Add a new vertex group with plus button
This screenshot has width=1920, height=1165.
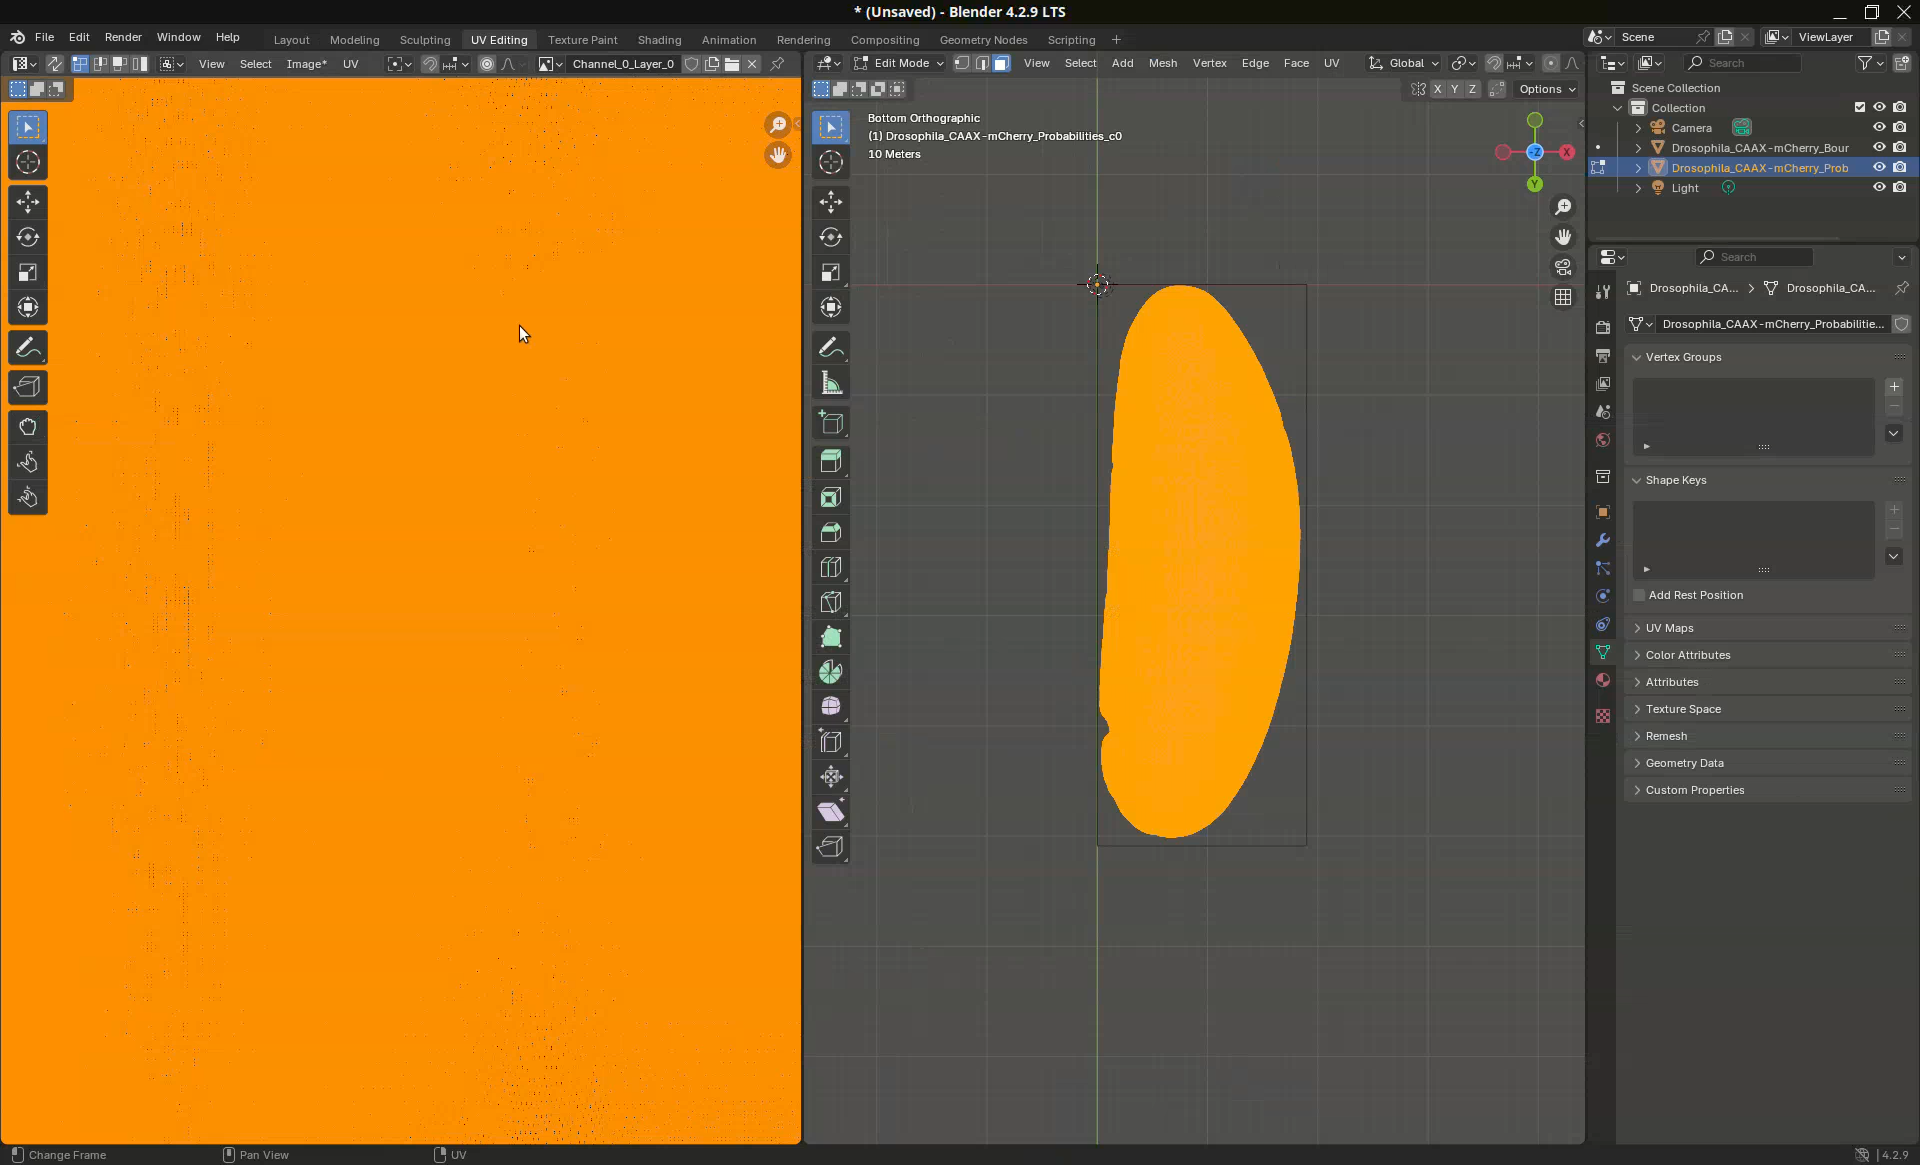(1894, 387)
